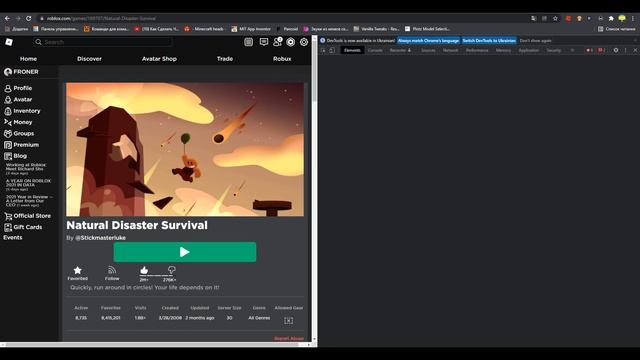Image resolution: width=640 pixels, height=360 pixels.
Task: Toggle the DevTools device toolbar icon
Action: (x=332, y=50)
